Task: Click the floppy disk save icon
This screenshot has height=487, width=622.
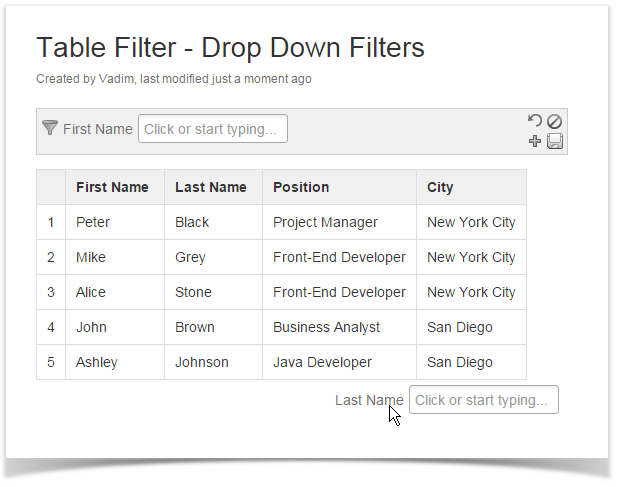Action: tap(554, 141)
